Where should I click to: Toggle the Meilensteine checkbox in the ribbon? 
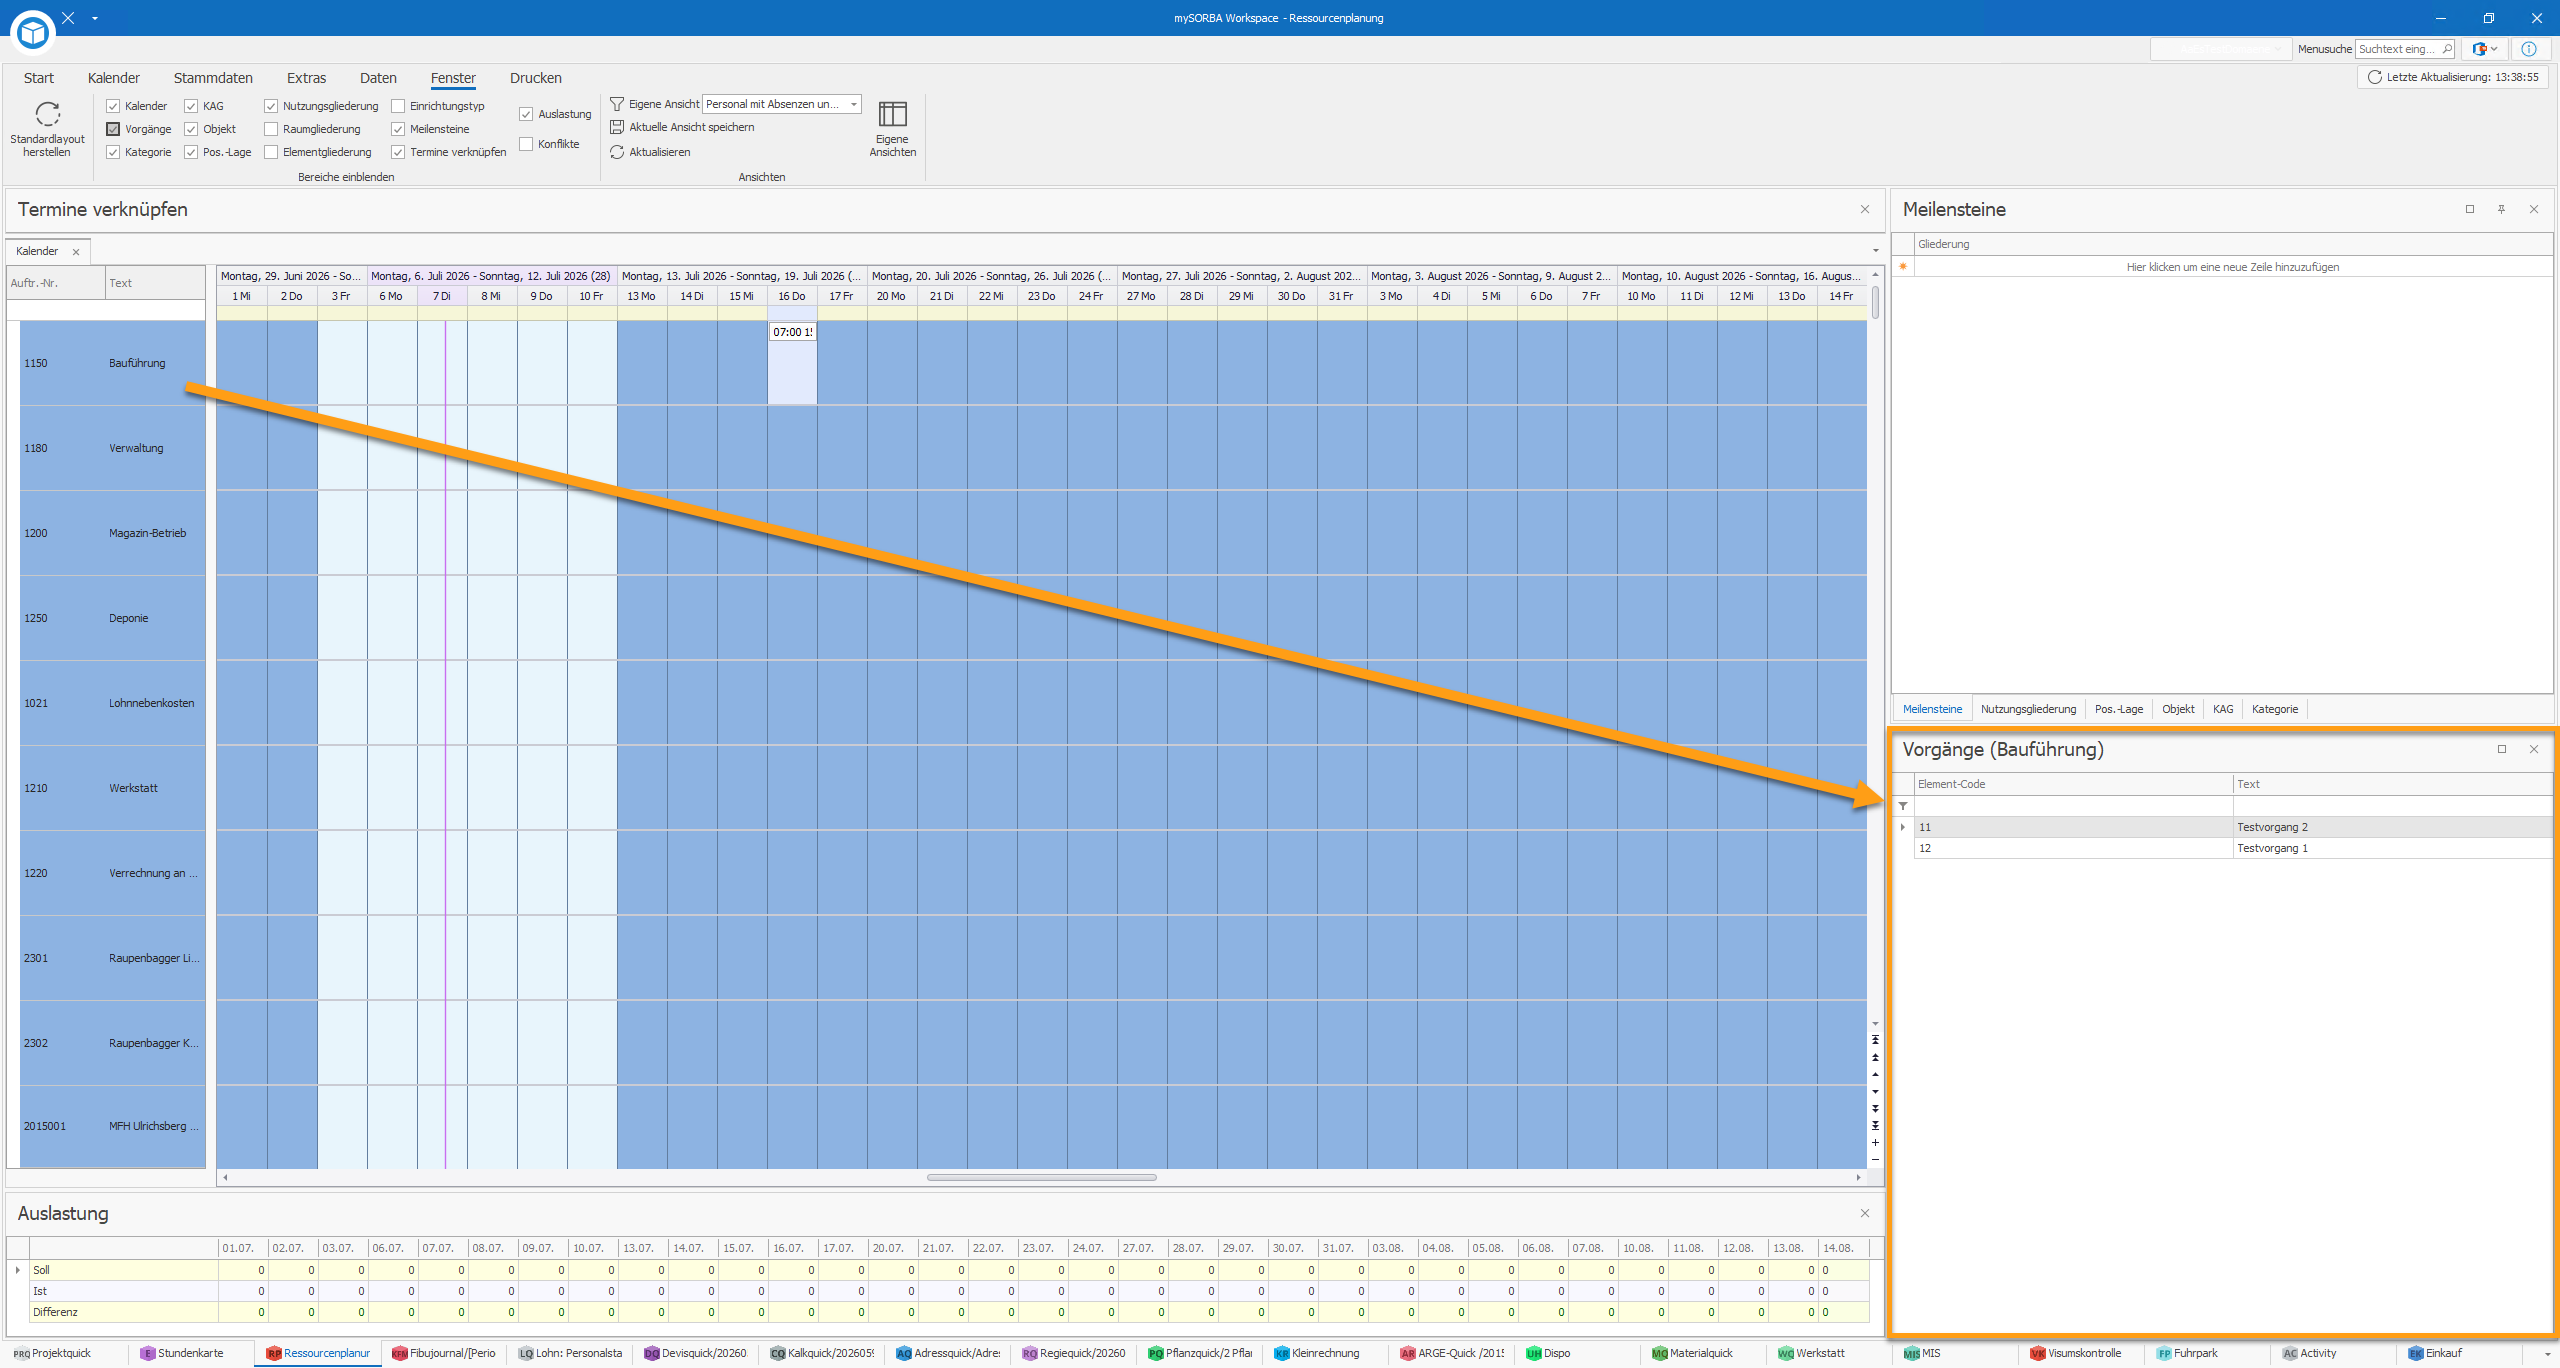[x=398, y=129]
